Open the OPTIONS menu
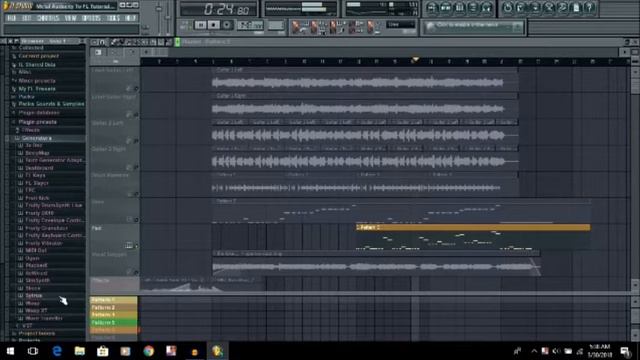 (91, 18)
